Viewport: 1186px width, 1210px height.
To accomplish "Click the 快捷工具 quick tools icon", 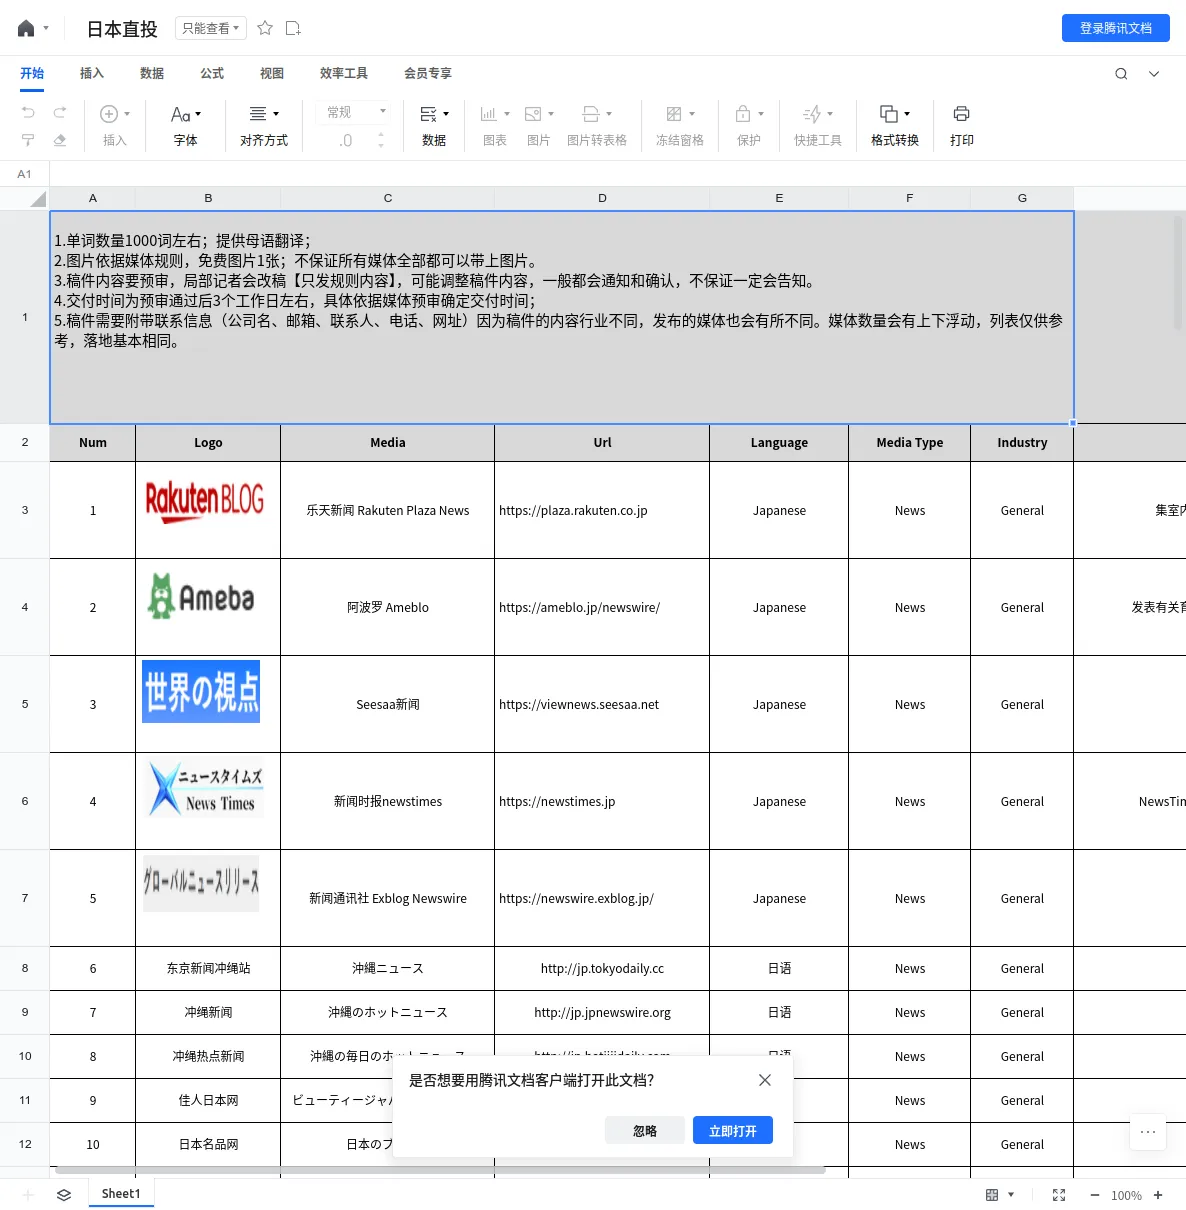I will click(812, 114).
